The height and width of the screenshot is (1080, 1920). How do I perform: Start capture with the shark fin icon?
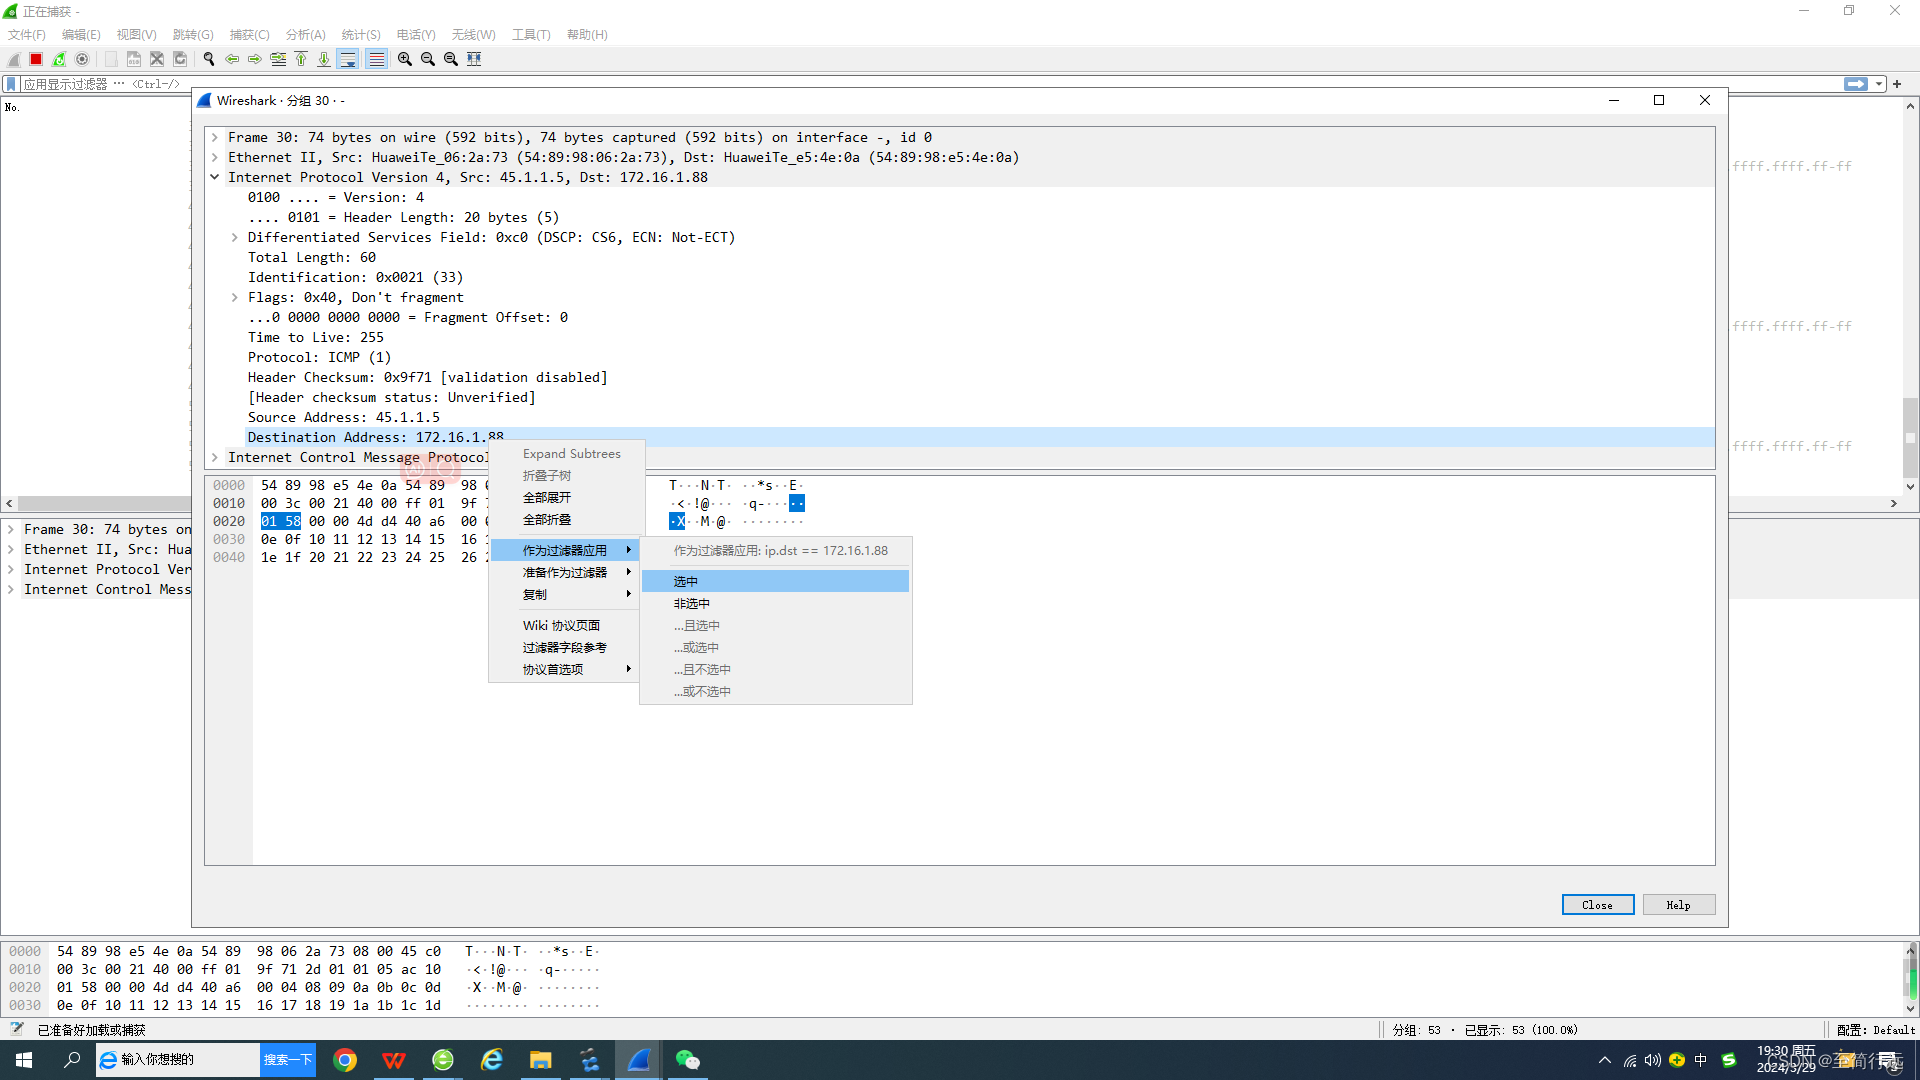tap(14, 59)
